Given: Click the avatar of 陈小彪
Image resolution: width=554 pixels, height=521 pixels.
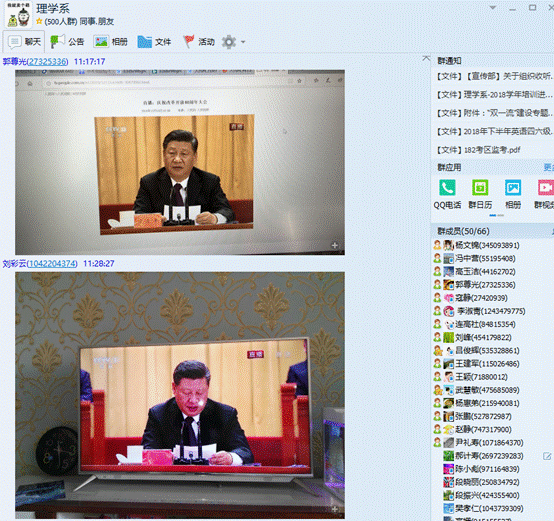Looking at the screenshot, I should (x=449, y=469).
